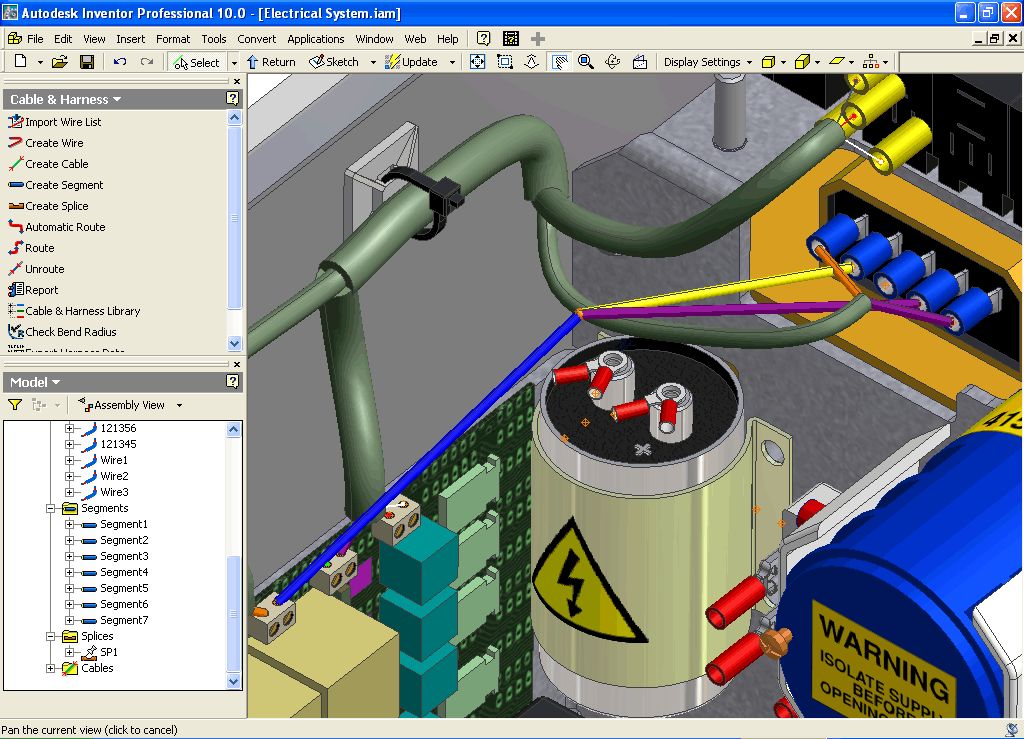Click the Check Bend Radius icon

click(x=16, y=332)
